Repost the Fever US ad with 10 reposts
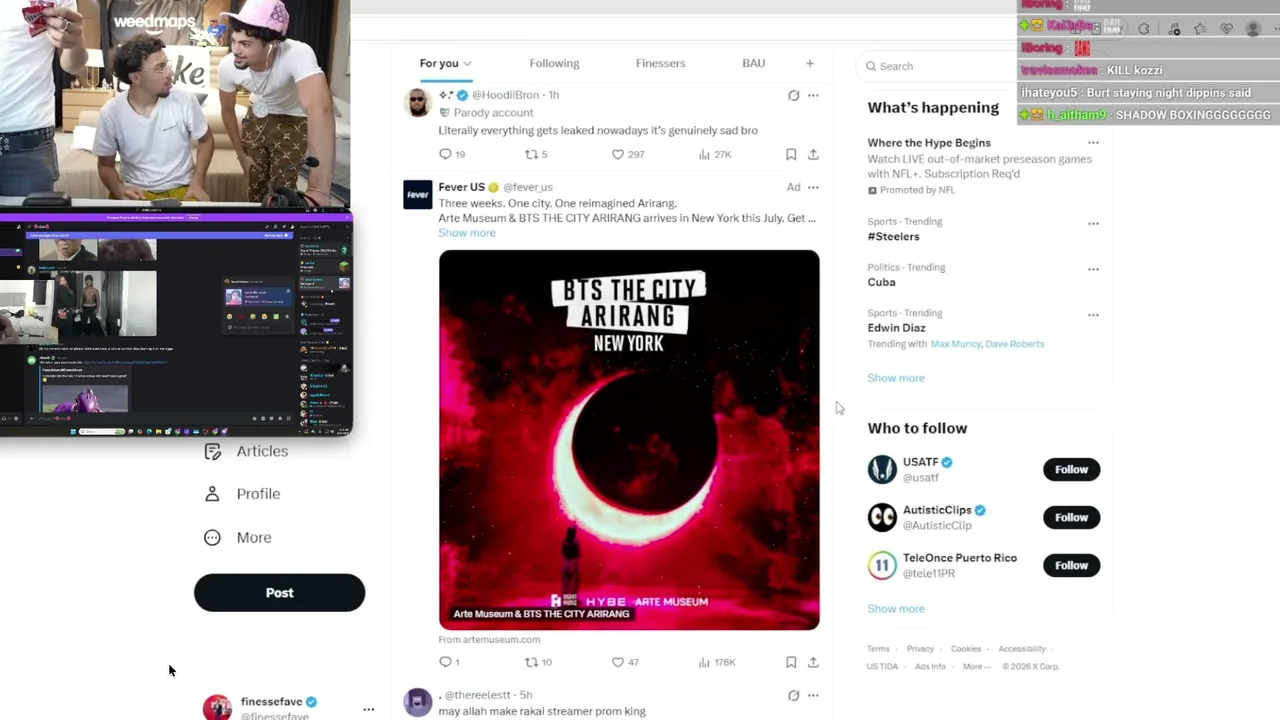The height and width of the screenshot is (720, 1280). 538,662
